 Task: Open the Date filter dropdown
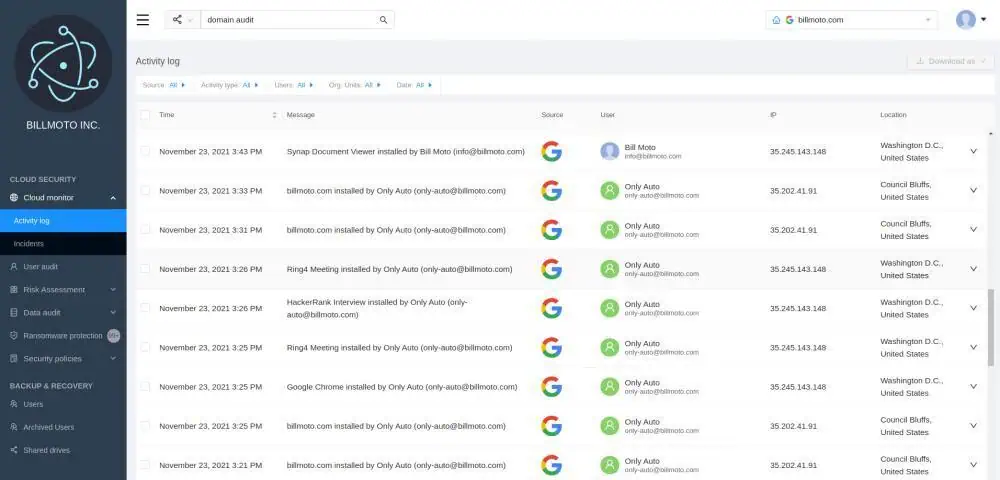click(414, 85)
